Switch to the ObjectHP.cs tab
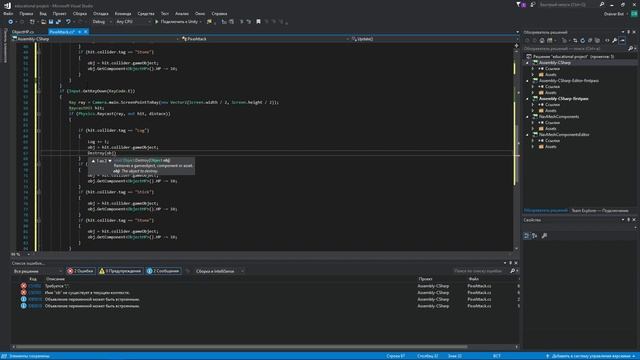 [x=23, y=32]
